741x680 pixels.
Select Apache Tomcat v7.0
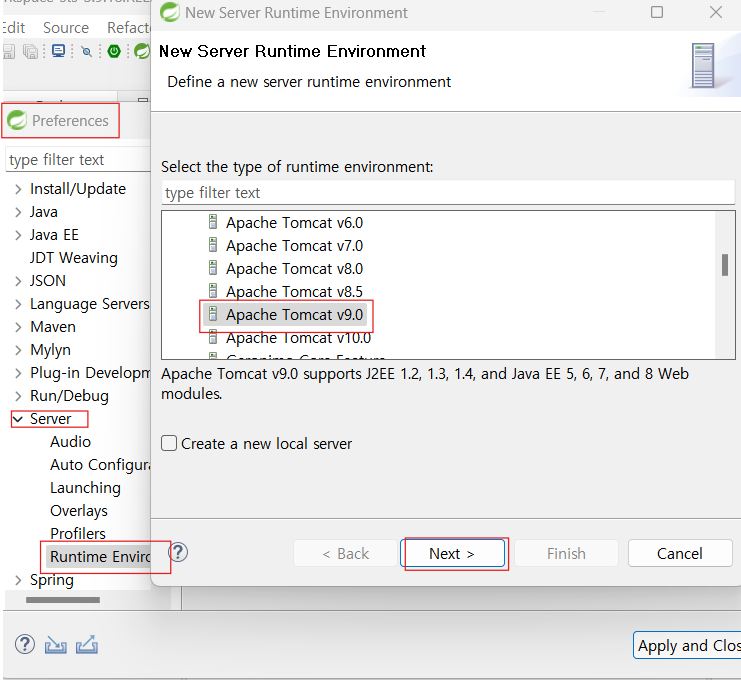(x=294, y=246)
